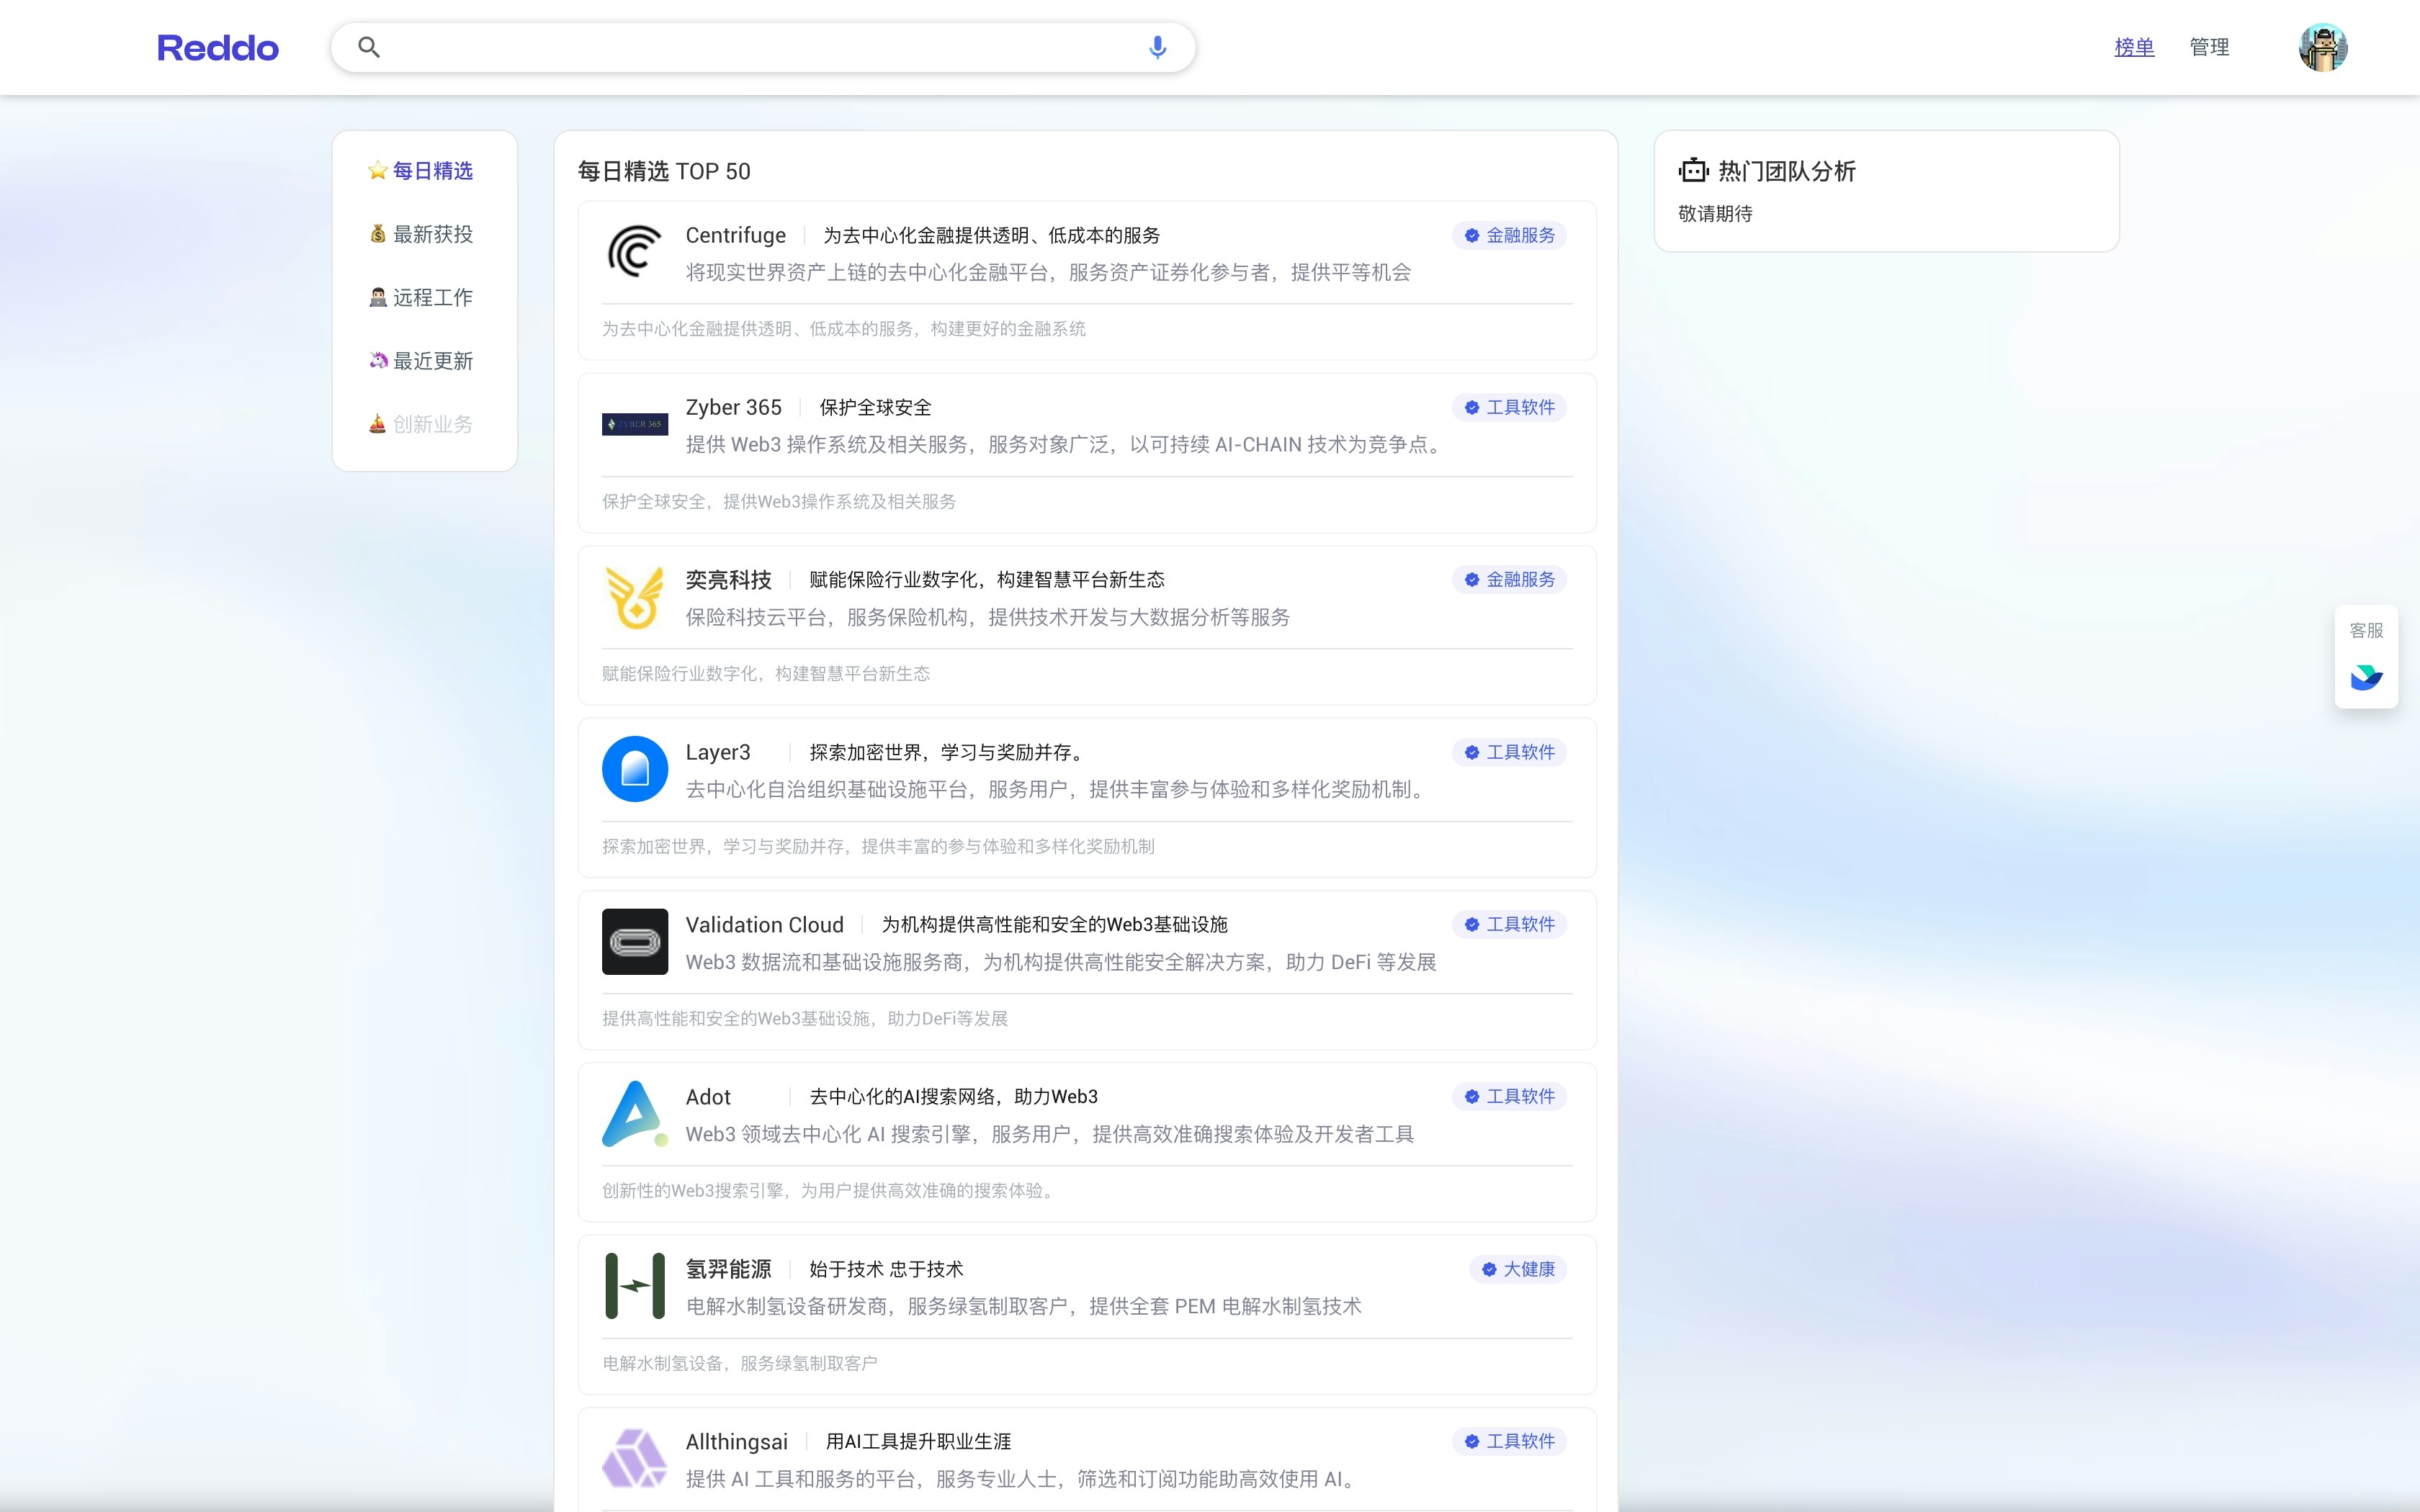Click the 工具软件 tag on Validation Cloud
Viewport: 2420px width, 1512px height.
coord(1510,925)
